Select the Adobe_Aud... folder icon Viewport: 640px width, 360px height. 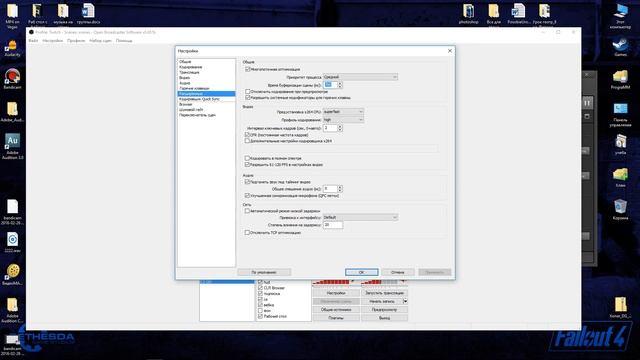[12, 112]
